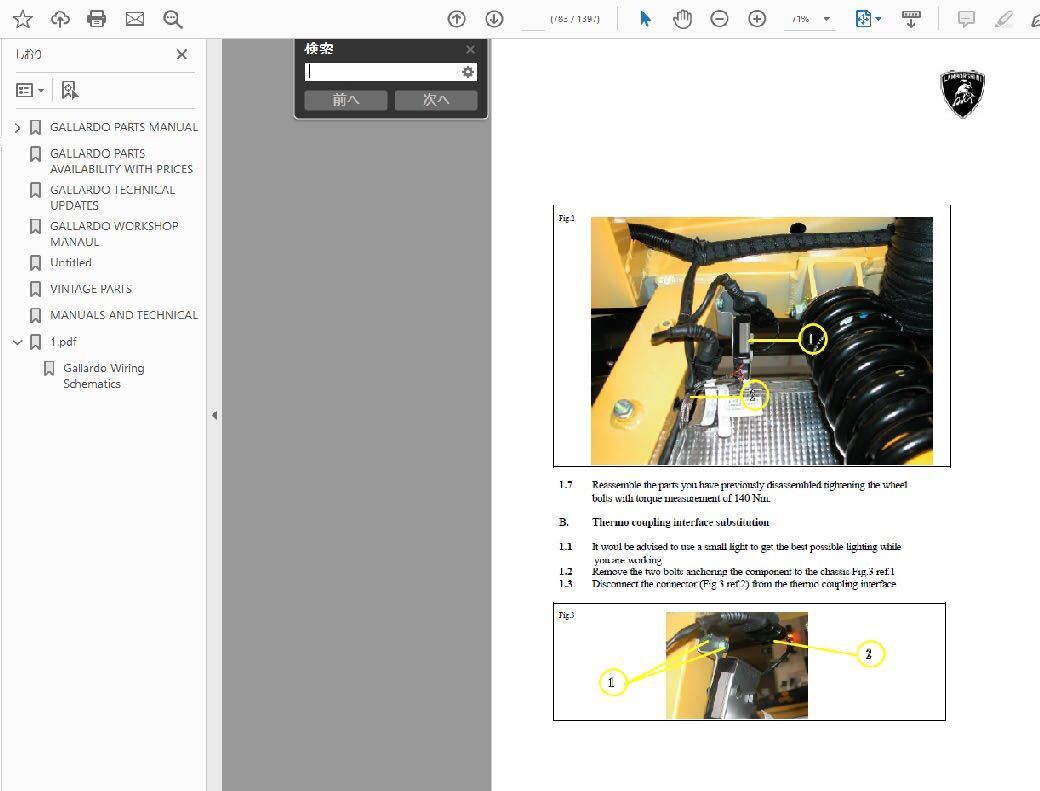Open search settings gear icon

[468, 72]
